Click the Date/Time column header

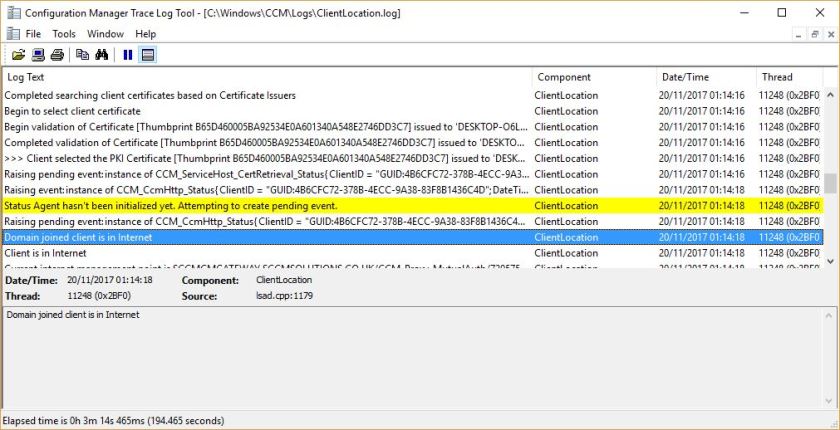(x=705, y=77)
